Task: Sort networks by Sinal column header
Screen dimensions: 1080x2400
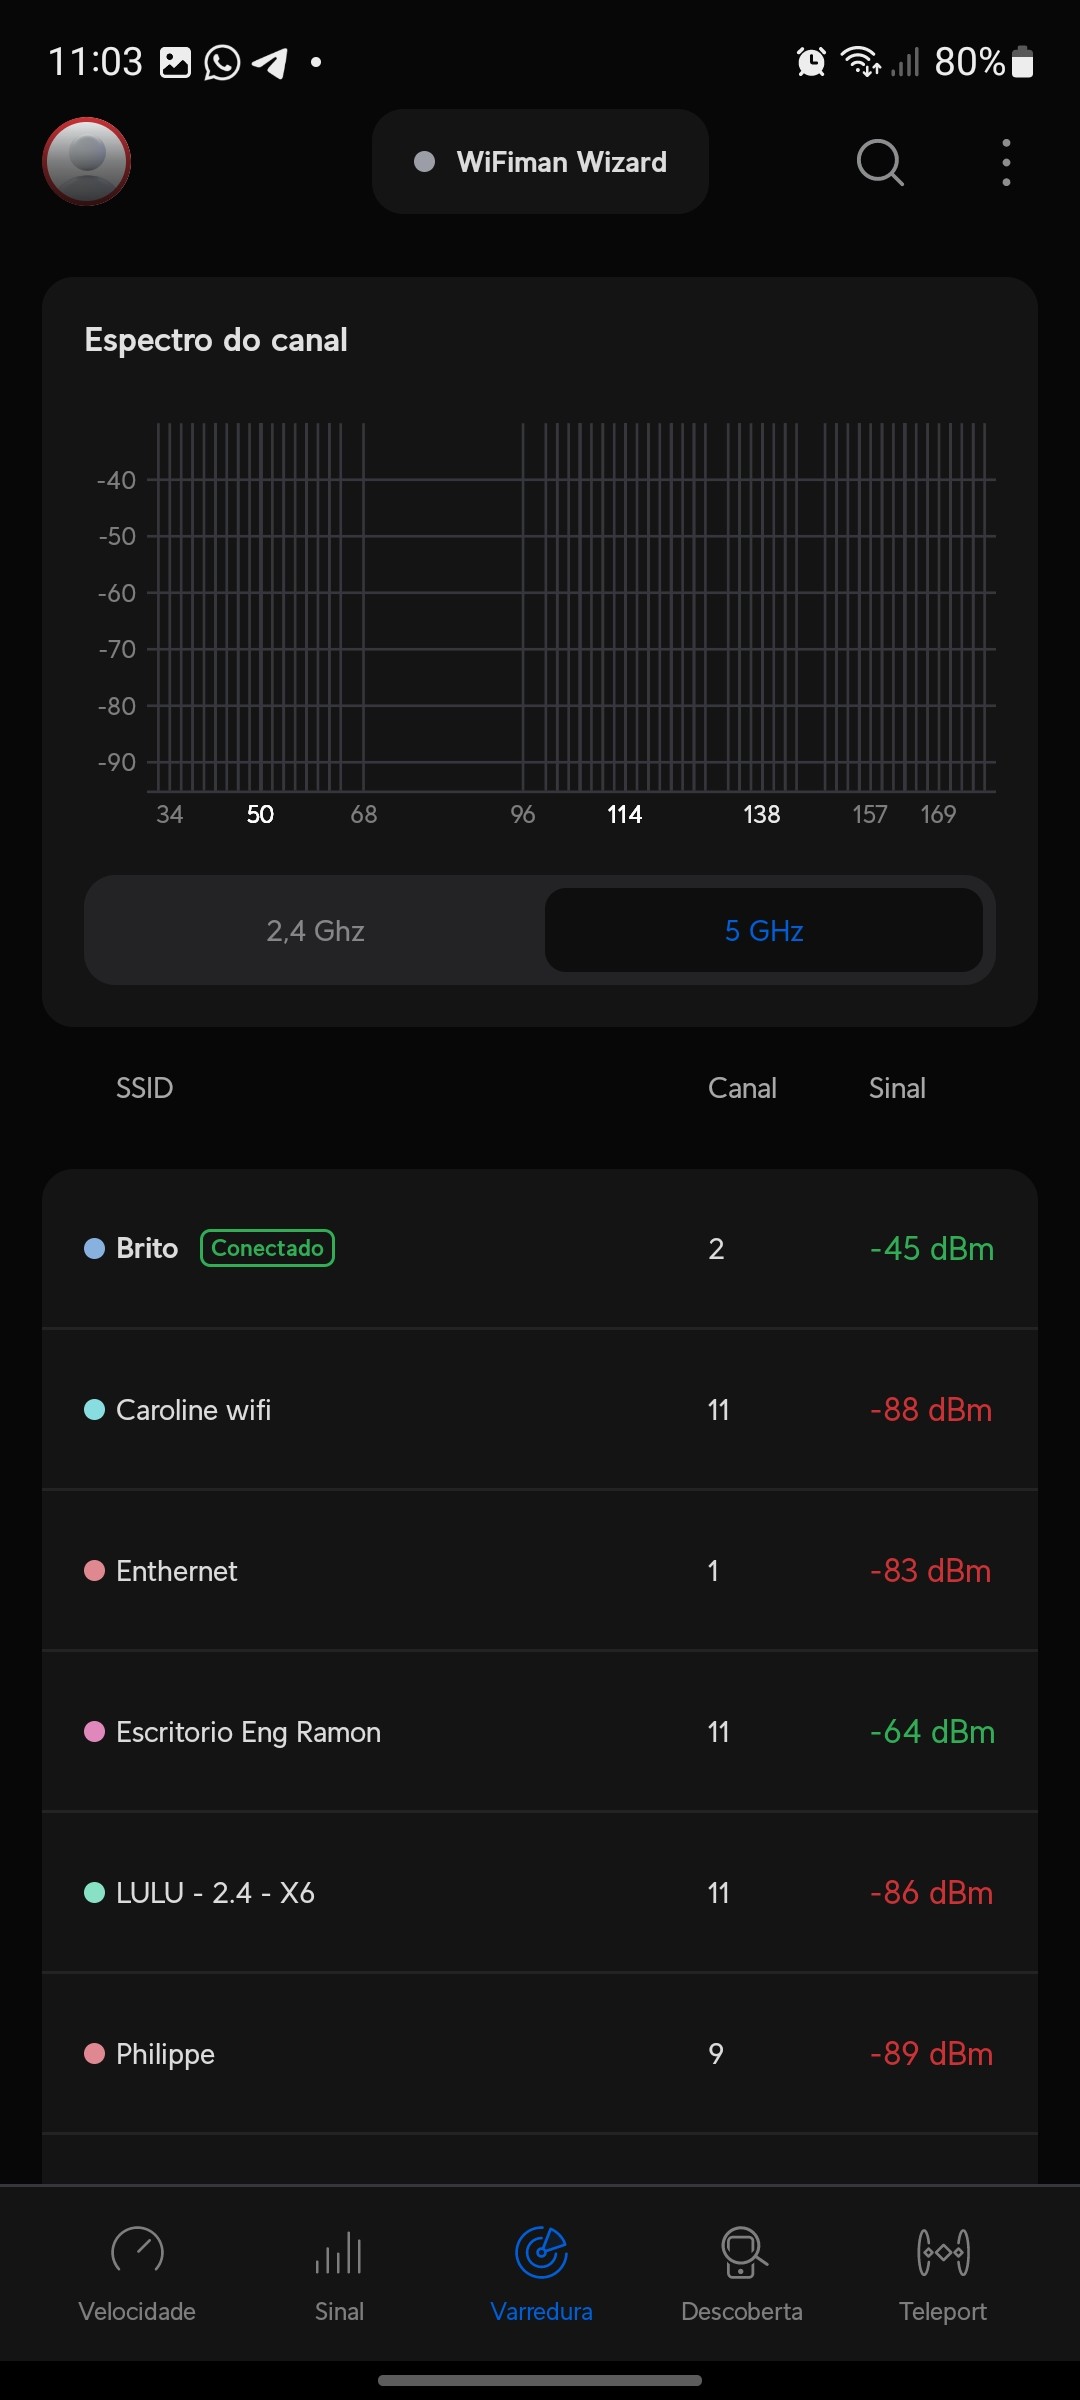Action: click(897, 1088)
